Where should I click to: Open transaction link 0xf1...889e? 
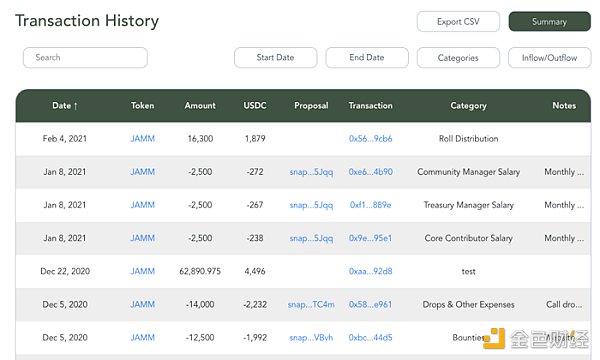[x=370, y=205]
